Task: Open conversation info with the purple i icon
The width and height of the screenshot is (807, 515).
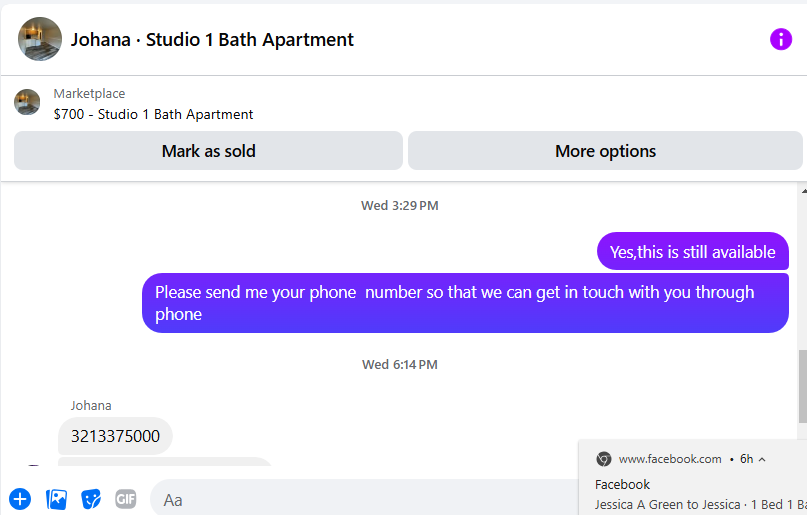Action: [780, 39]
